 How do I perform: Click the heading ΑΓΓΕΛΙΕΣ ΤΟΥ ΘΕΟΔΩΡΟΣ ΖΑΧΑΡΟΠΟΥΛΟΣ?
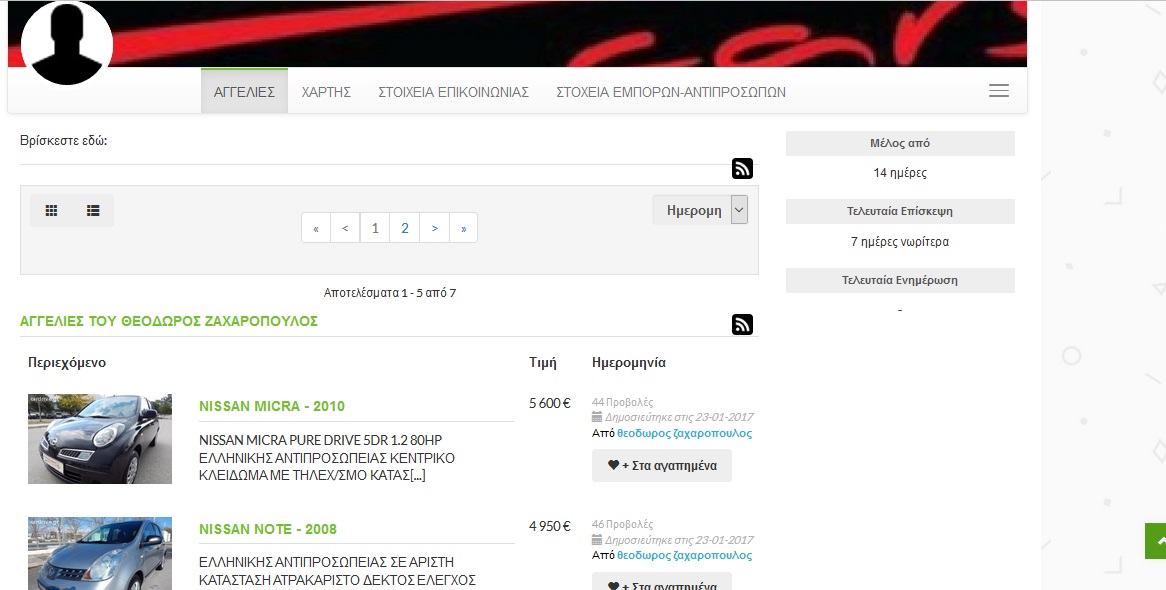pos(169,321)
